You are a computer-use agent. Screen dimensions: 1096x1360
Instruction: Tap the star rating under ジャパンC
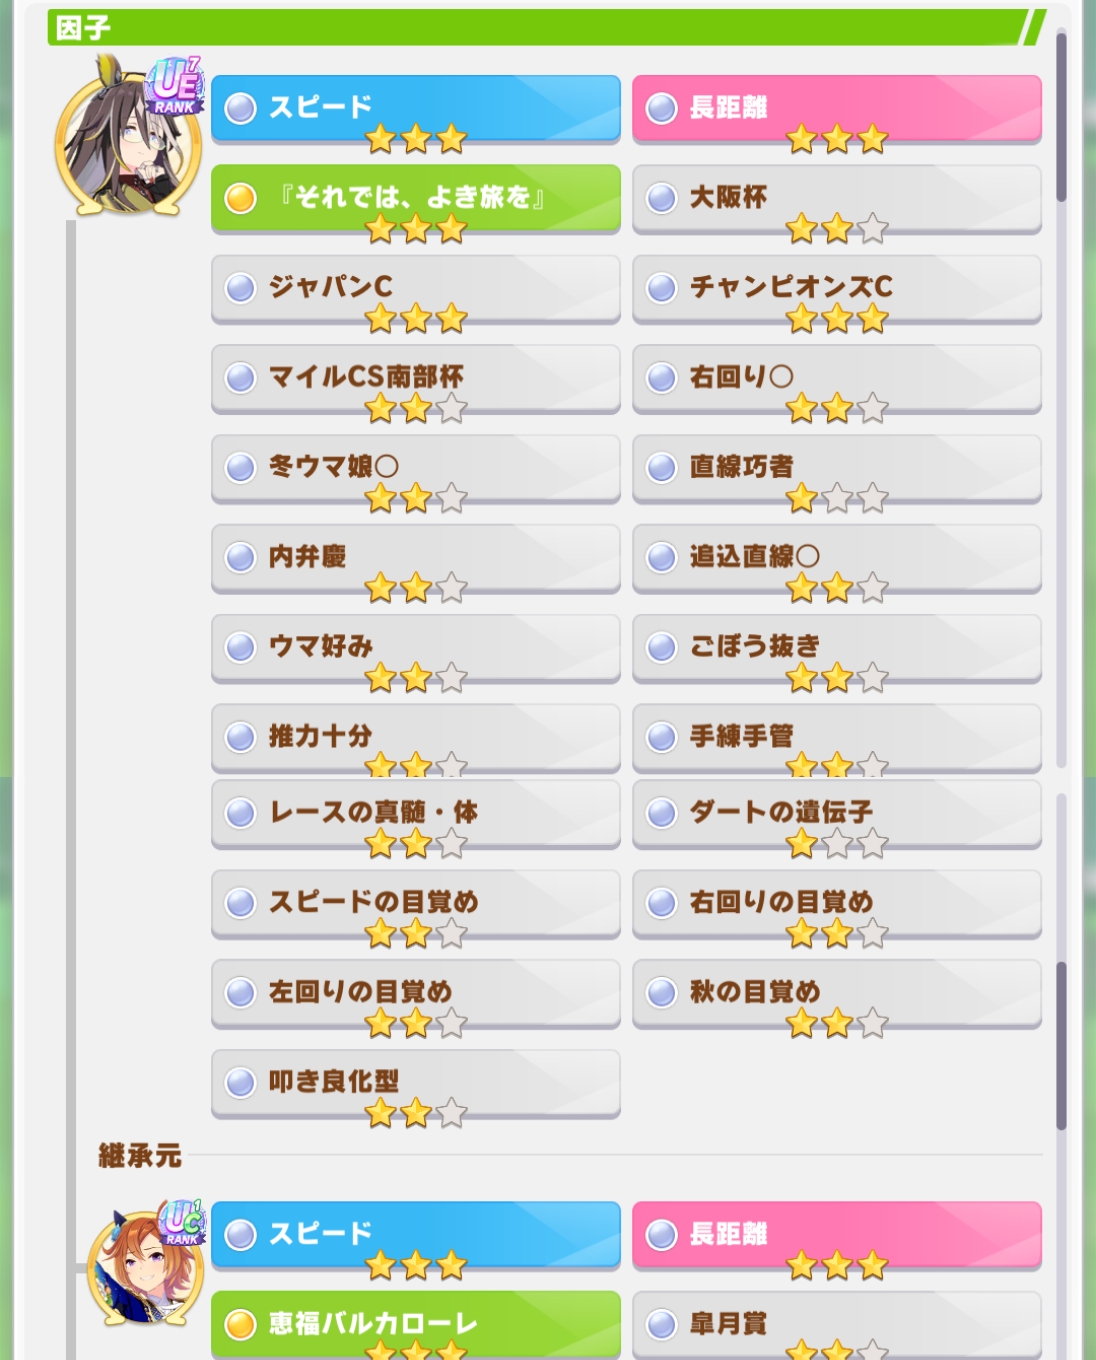tap(416, 319)
